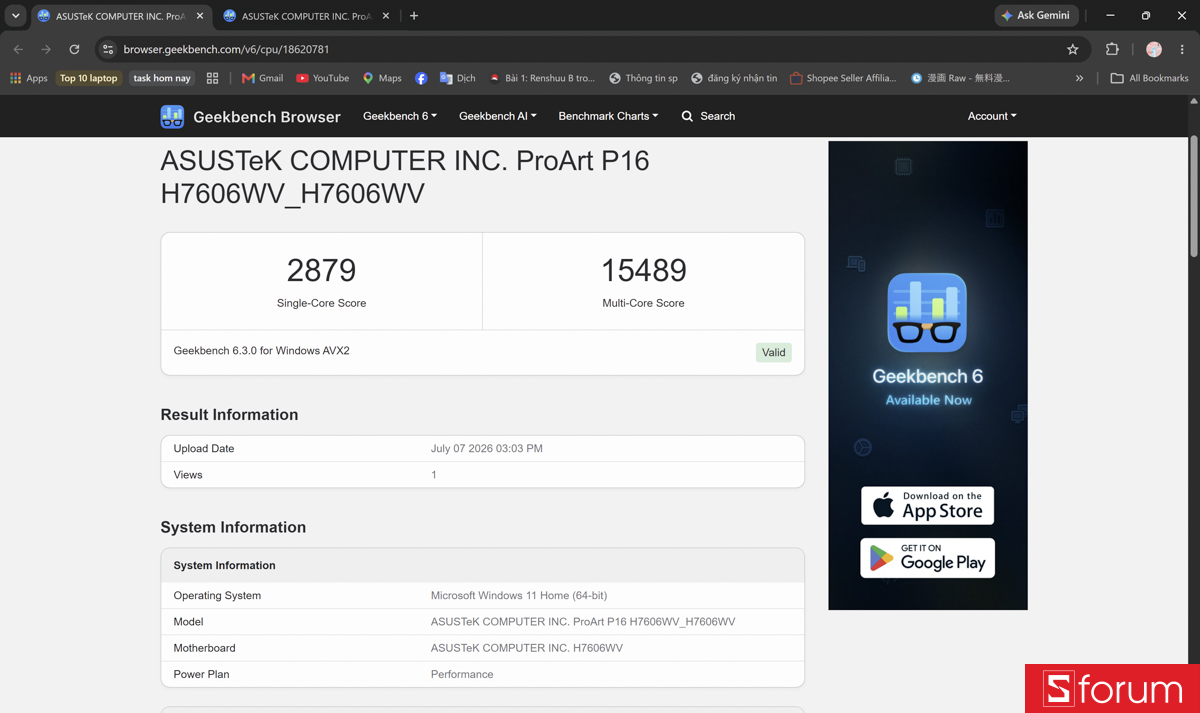
Task: Click the address bar URL field
Action: tap(590, 49)
